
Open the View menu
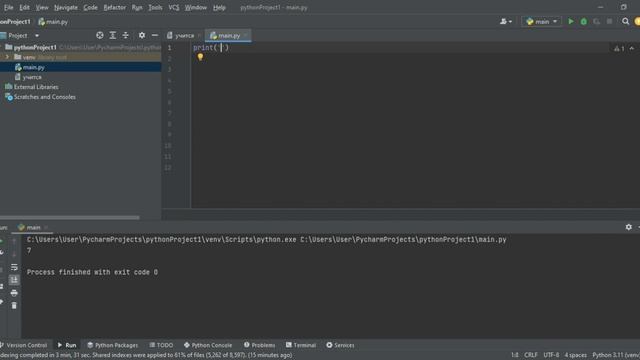pyautogui.click(x=42, y=7)
